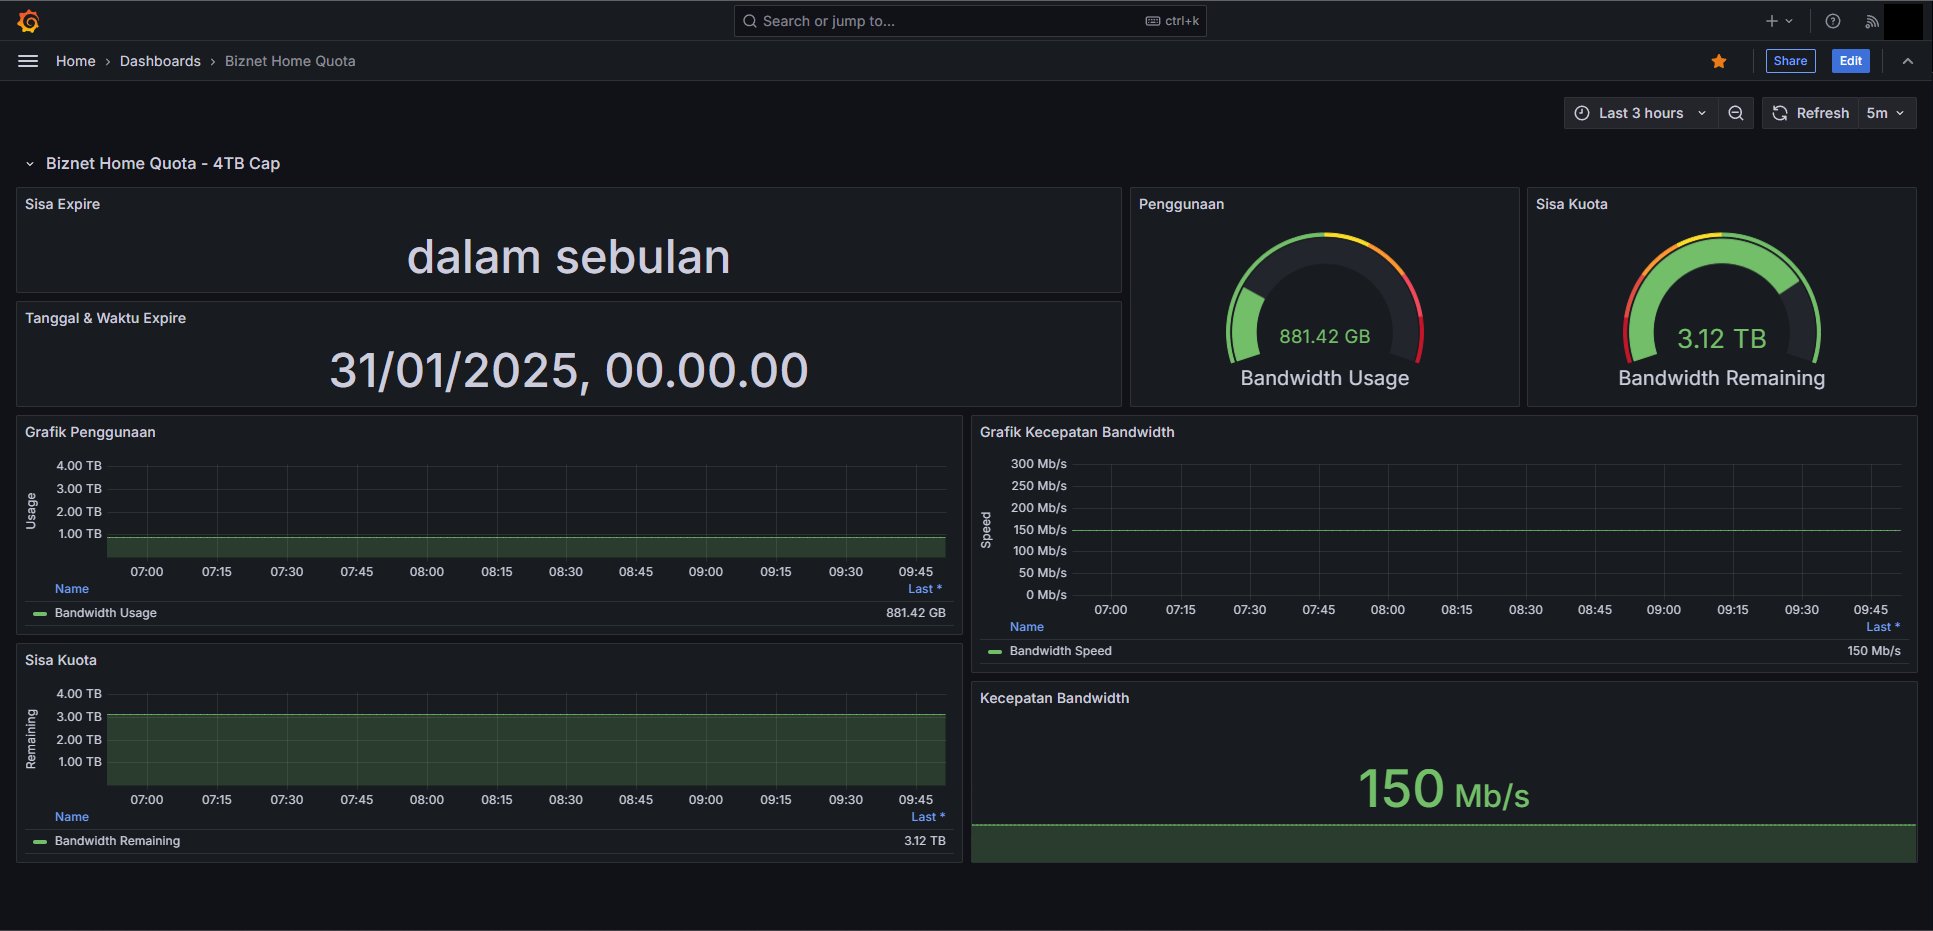The width and height of the screenshot is (1933, 931).
Task: Click the 881.42 GB legend last value
Action: click(916, 613)
